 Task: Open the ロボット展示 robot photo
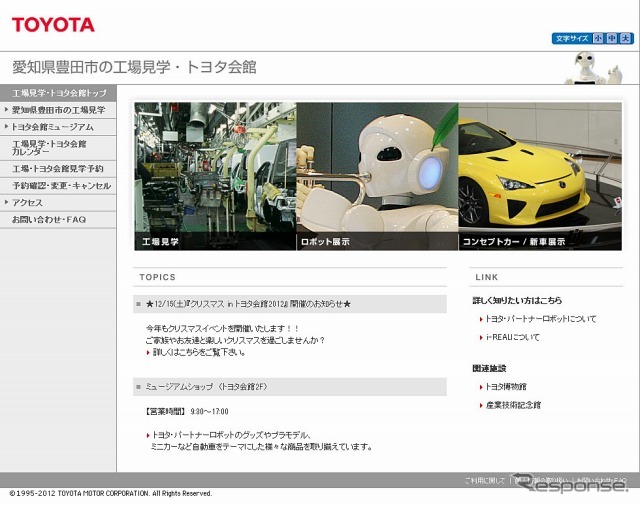click(377, 176)
